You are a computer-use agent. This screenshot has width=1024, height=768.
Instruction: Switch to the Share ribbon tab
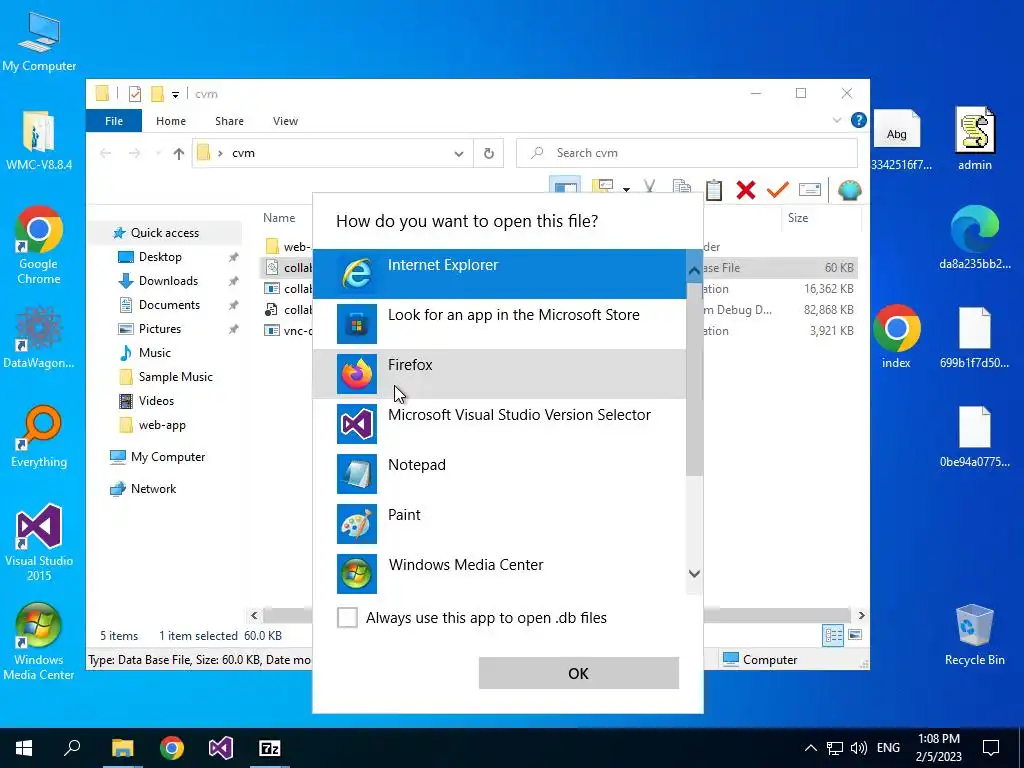229,121
